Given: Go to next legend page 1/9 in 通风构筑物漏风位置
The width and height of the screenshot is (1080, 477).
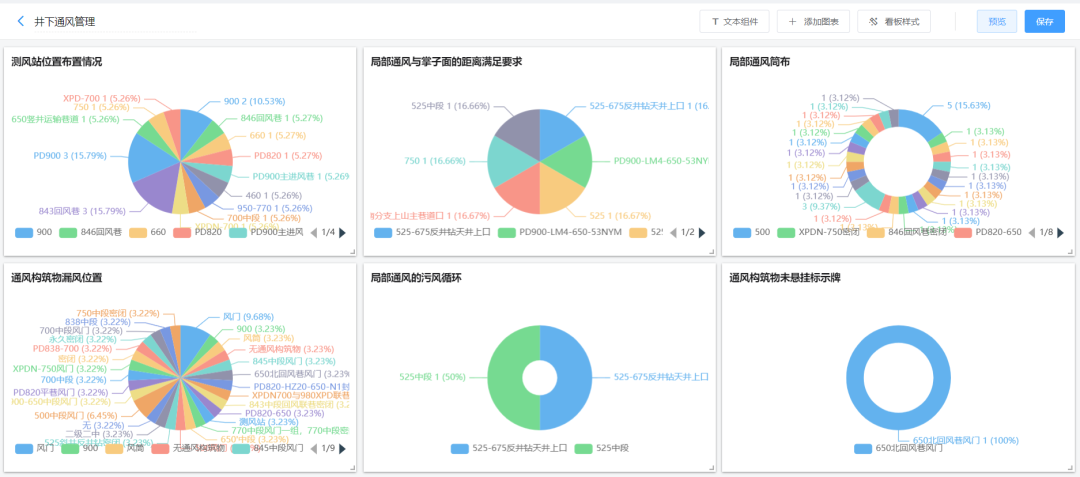Looking at the screenshot, I should click(343, 448).
